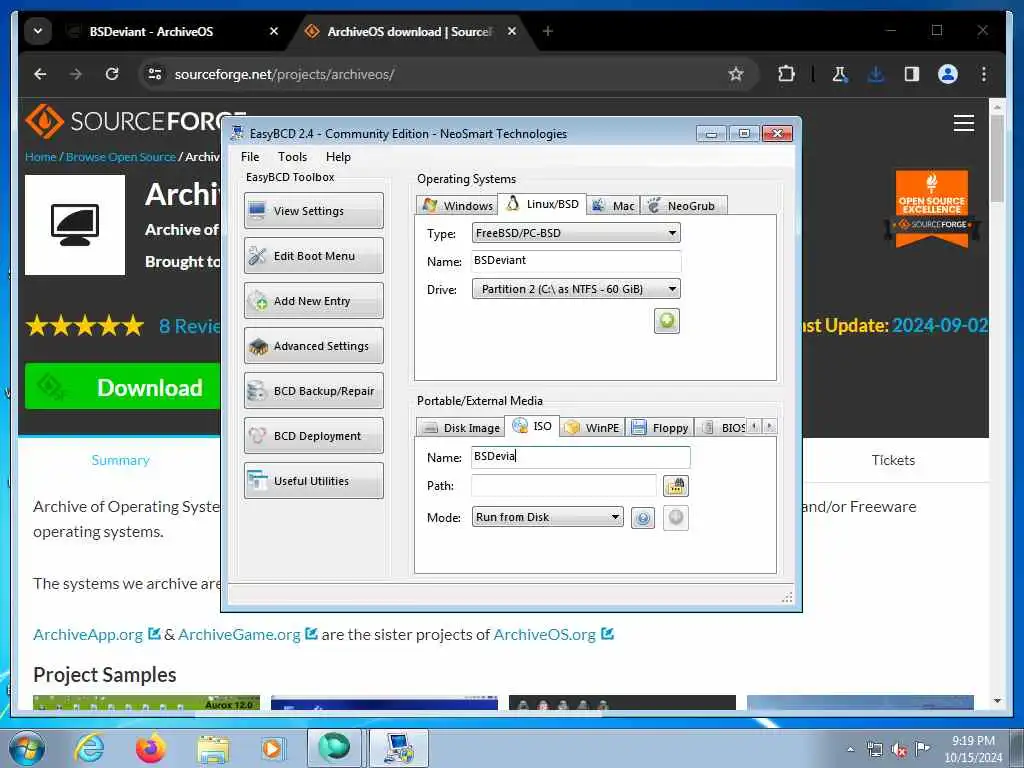This screenshot has height=768, width=1024.
Task: Click browser back arrow
Action: 40,74
